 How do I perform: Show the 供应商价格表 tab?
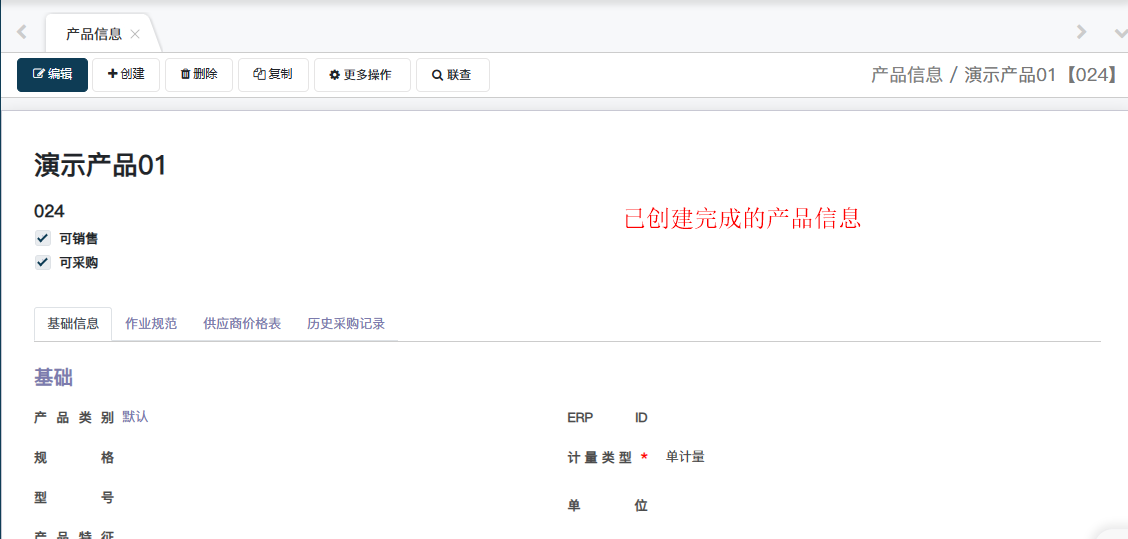click(x=242, y=324)
